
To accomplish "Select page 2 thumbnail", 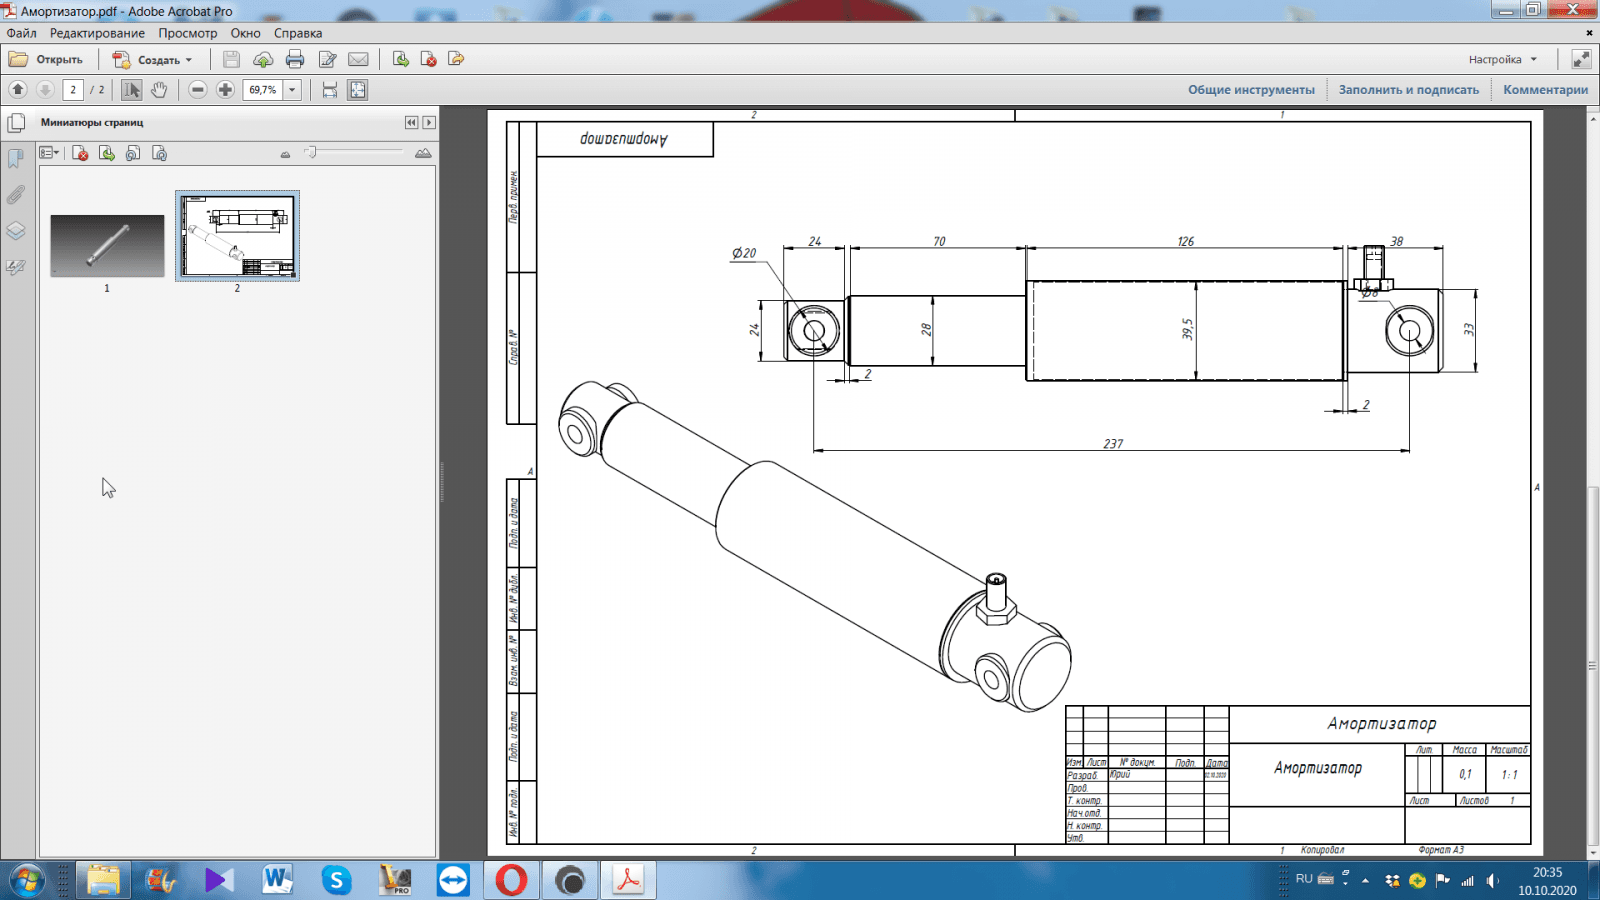I will 237,236.
